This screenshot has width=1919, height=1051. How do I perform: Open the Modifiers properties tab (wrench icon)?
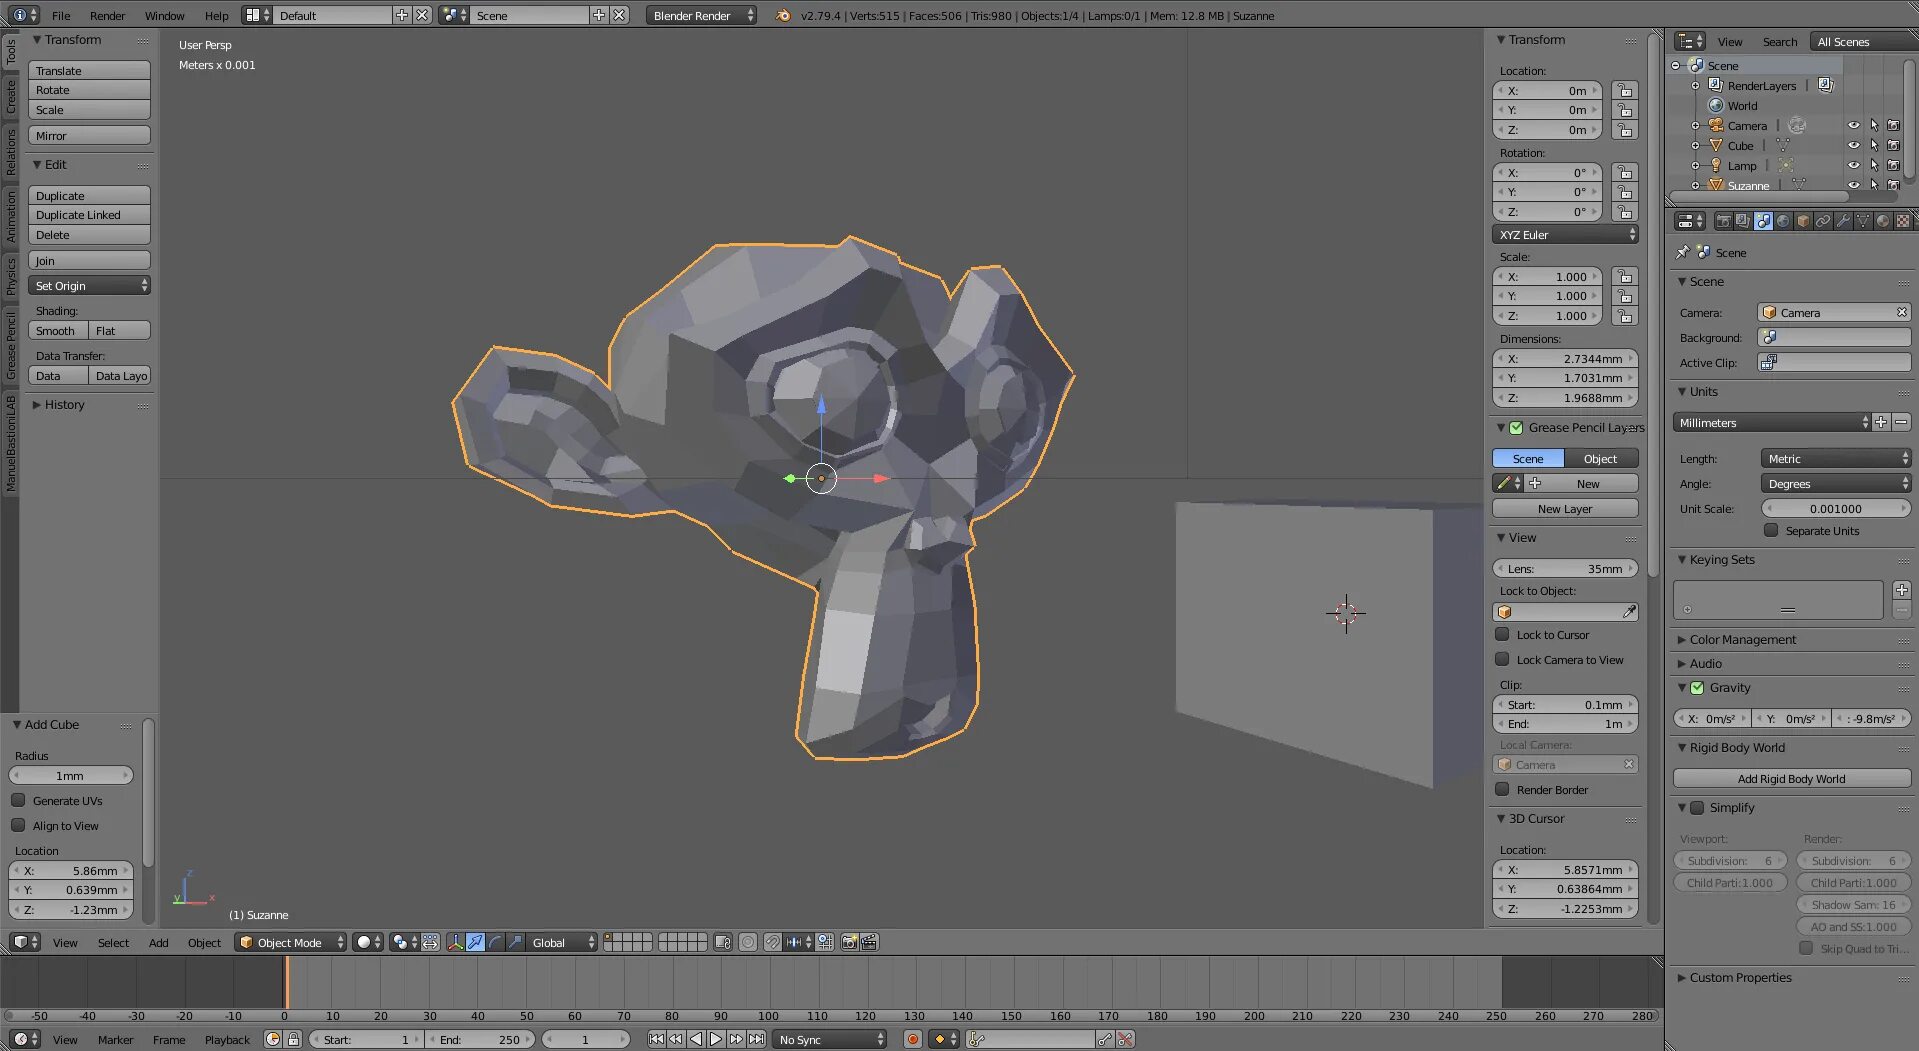tap(1843, 221)
